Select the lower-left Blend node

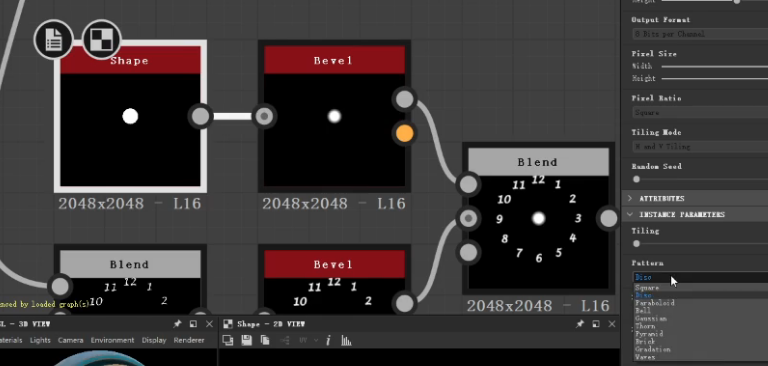coord(130,280)
